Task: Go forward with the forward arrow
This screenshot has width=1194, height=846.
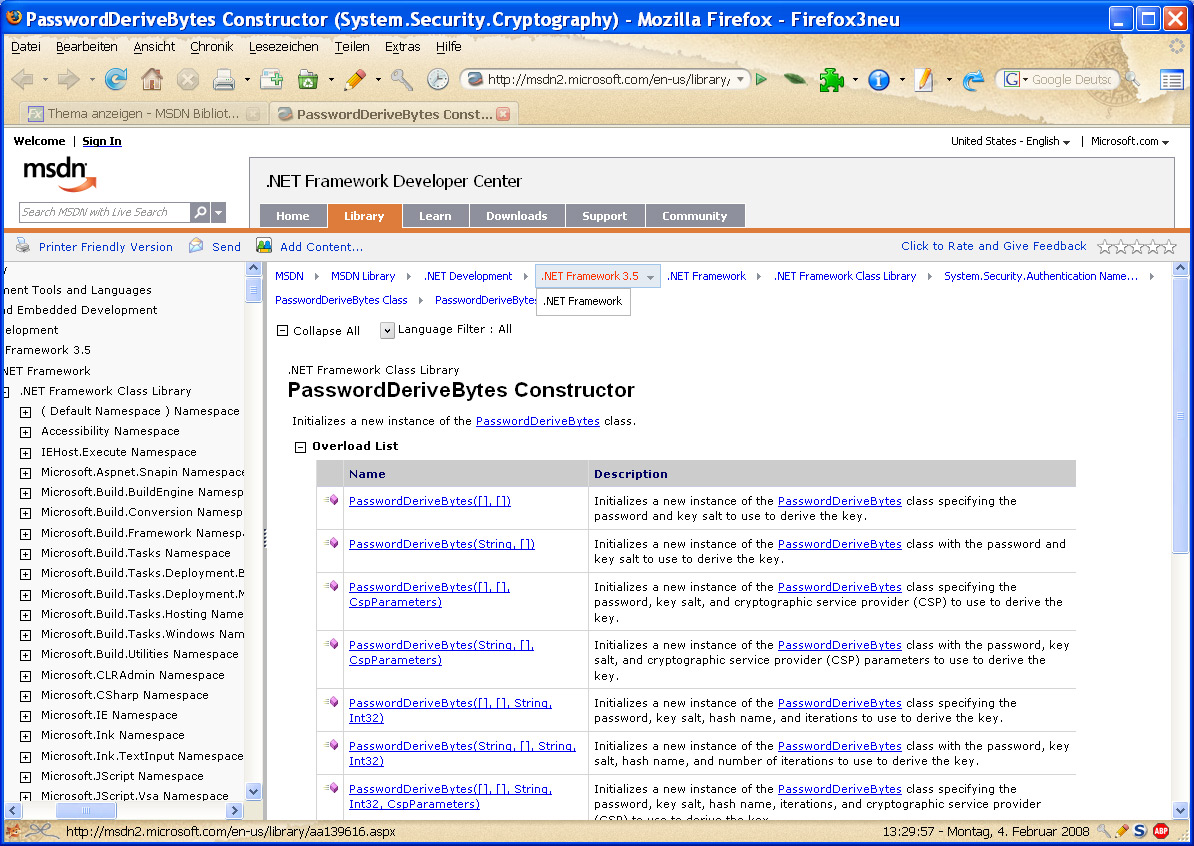Action: point(69,79)
